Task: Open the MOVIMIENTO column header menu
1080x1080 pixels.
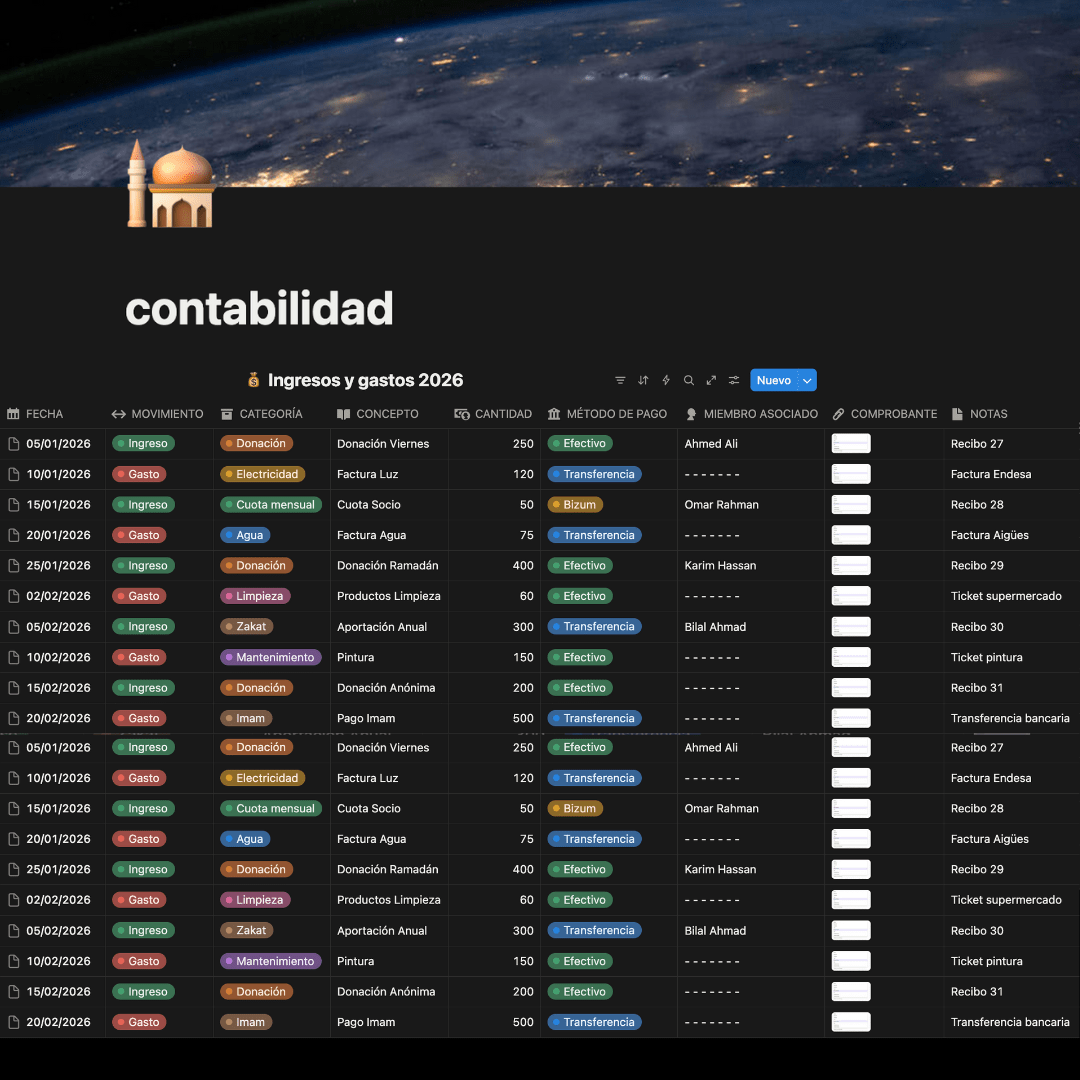Action: [158, 414]
